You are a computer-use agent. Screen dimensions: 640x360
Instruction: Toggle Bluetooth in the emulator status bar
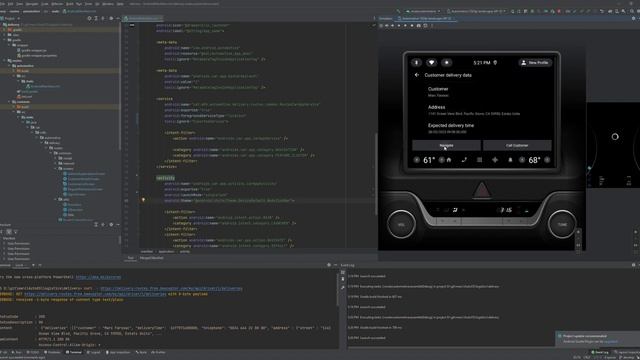click(416, 62)
